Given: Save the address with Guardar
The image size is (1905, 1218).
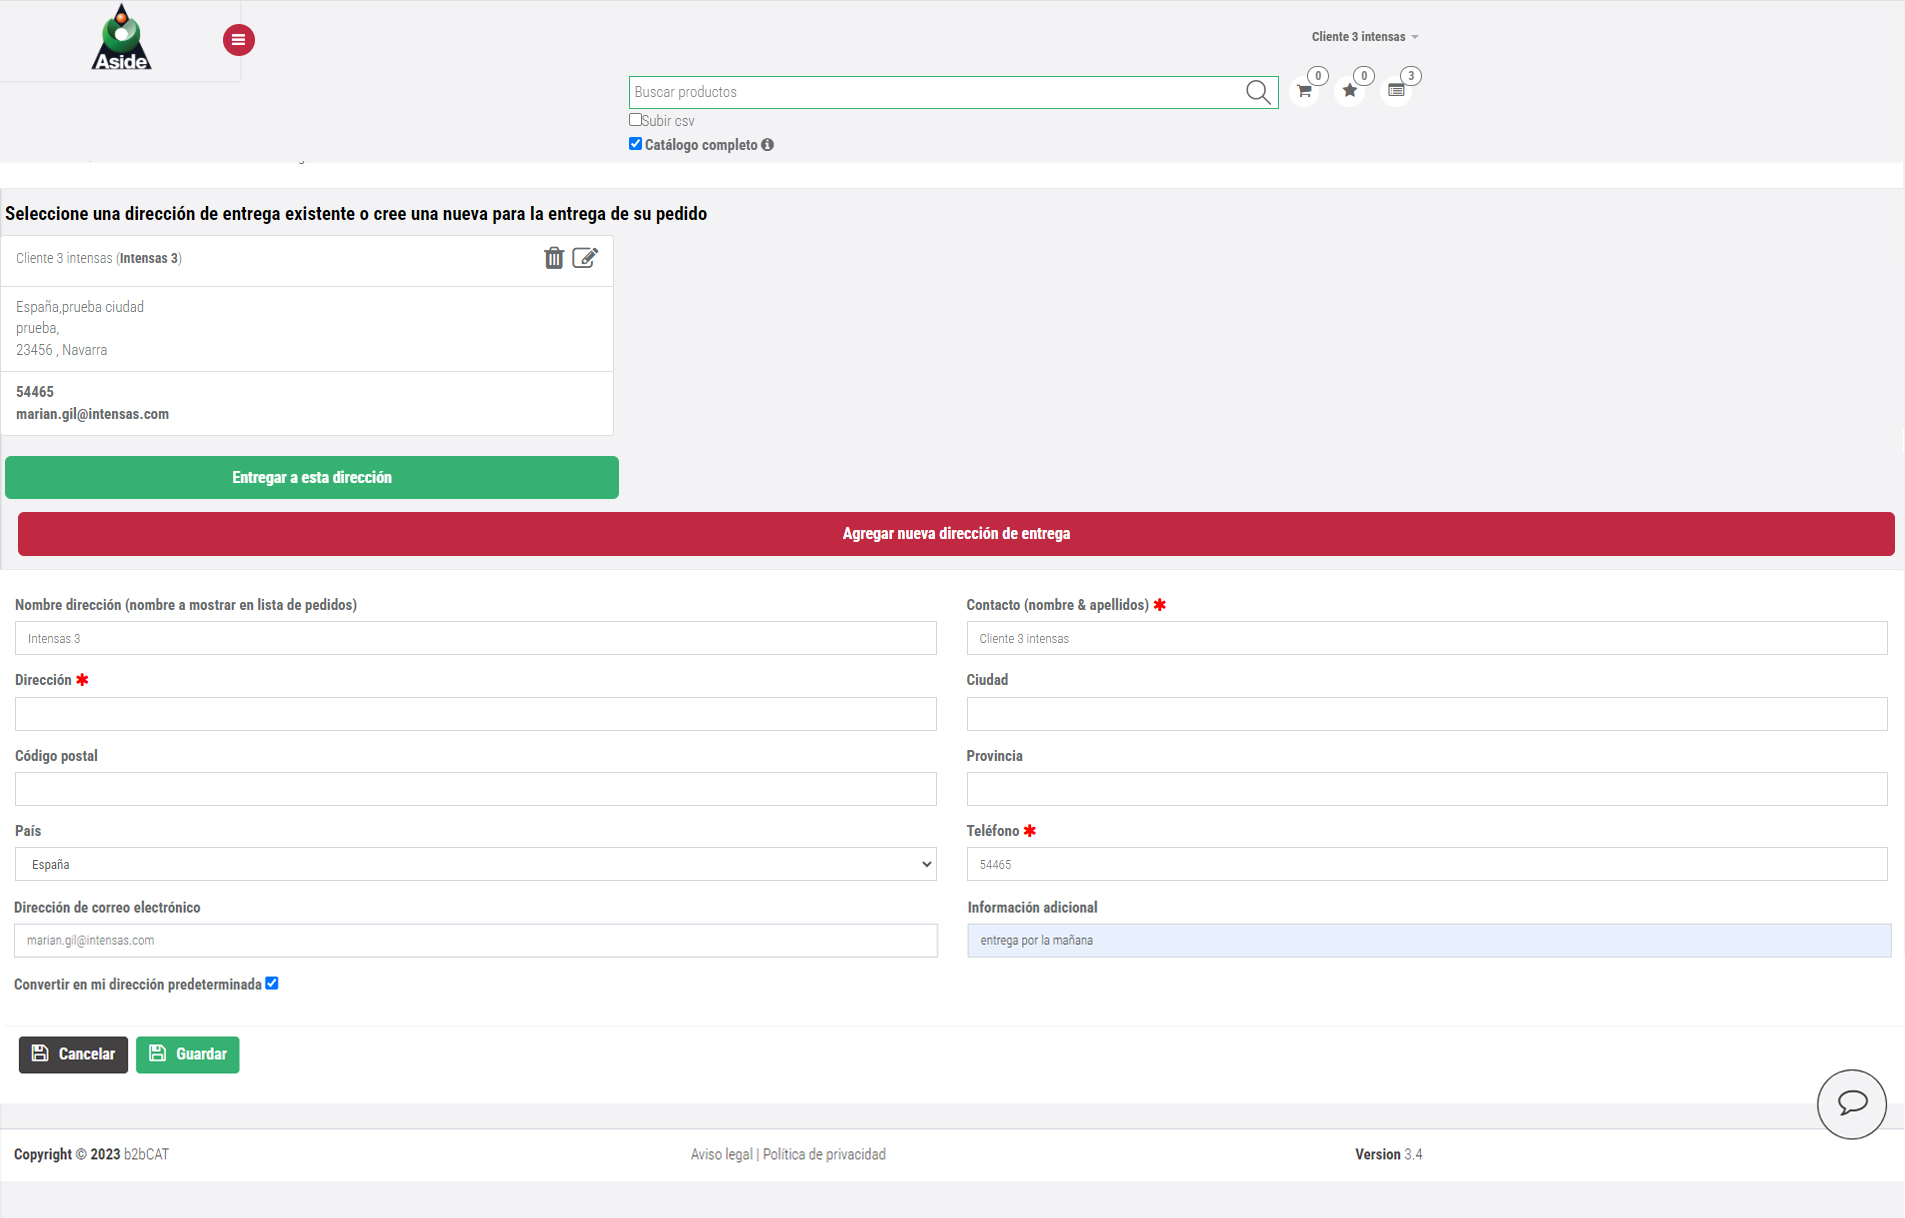Looking at the screenshot, I should [x=188, y=1054].
